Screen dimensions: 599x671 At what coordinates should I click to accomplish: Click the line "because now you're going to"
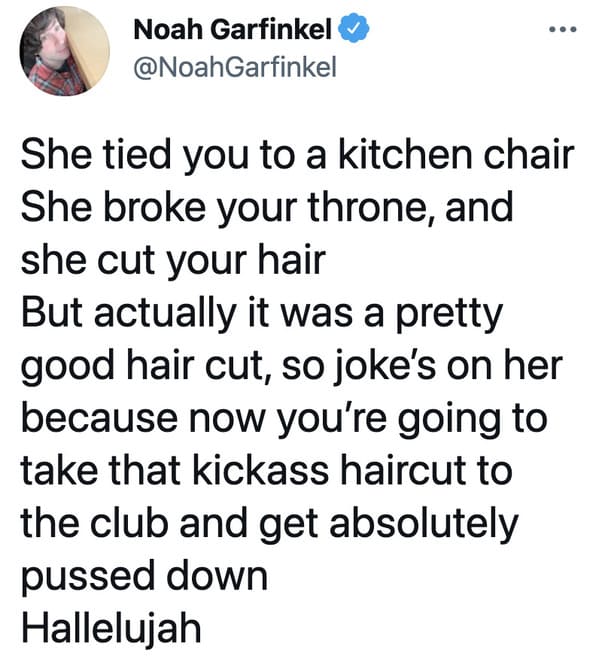pyautogui.click(x=284, y=418)
